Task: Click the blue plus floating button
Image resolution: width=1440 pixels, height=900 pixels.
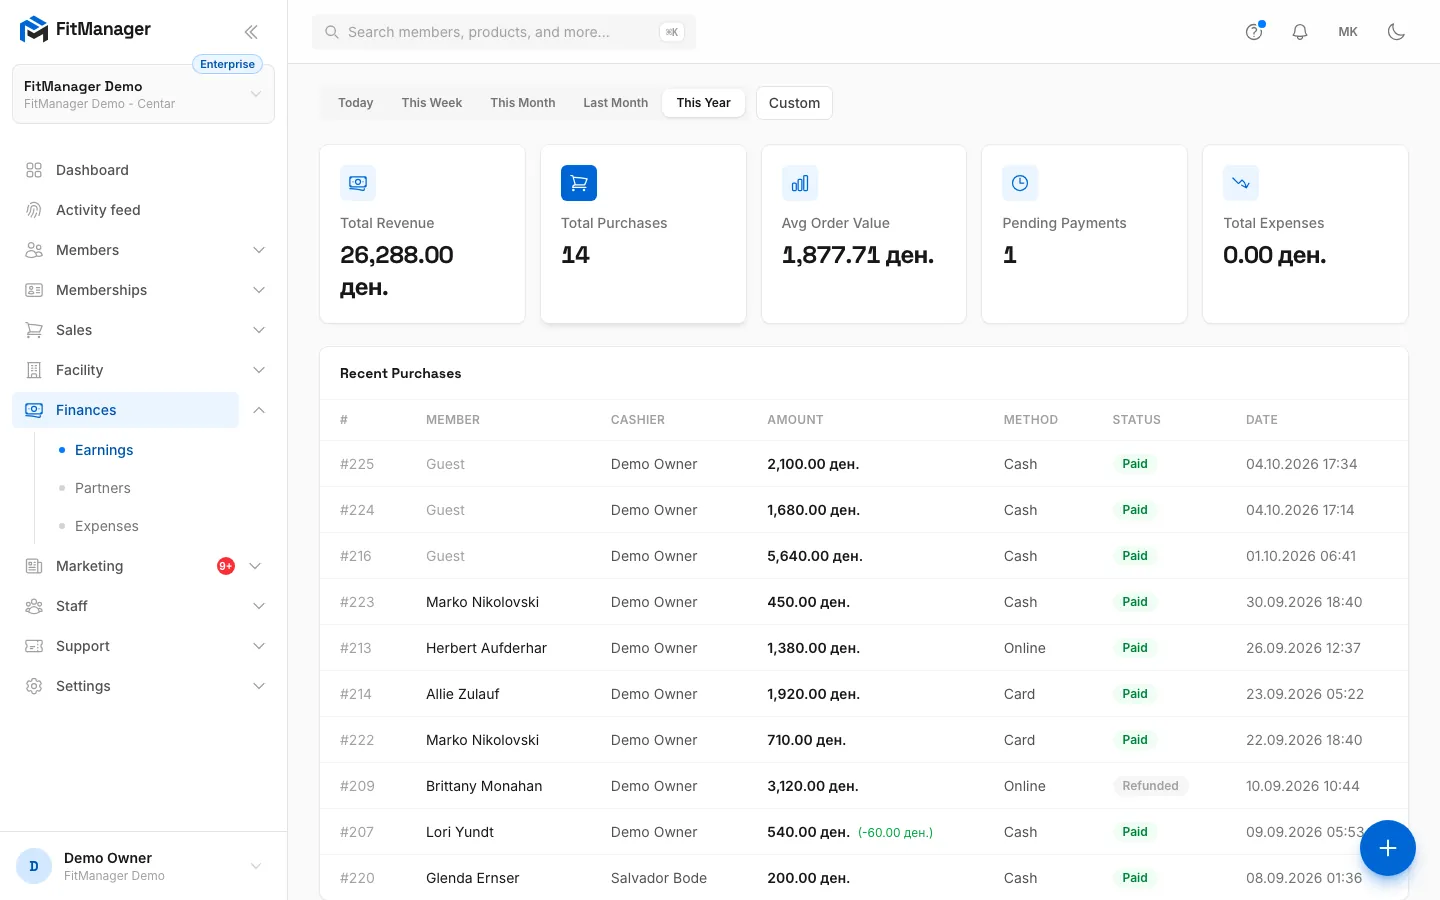Action: [x=1387, y=848]
